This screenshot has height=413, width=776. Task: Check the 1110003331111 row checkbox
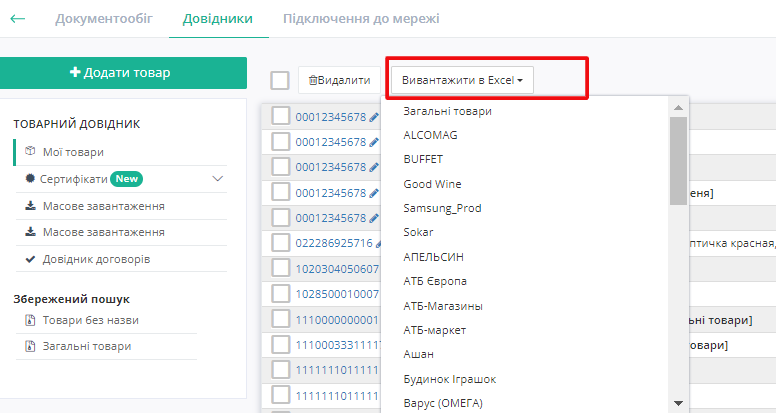point(281,344)
